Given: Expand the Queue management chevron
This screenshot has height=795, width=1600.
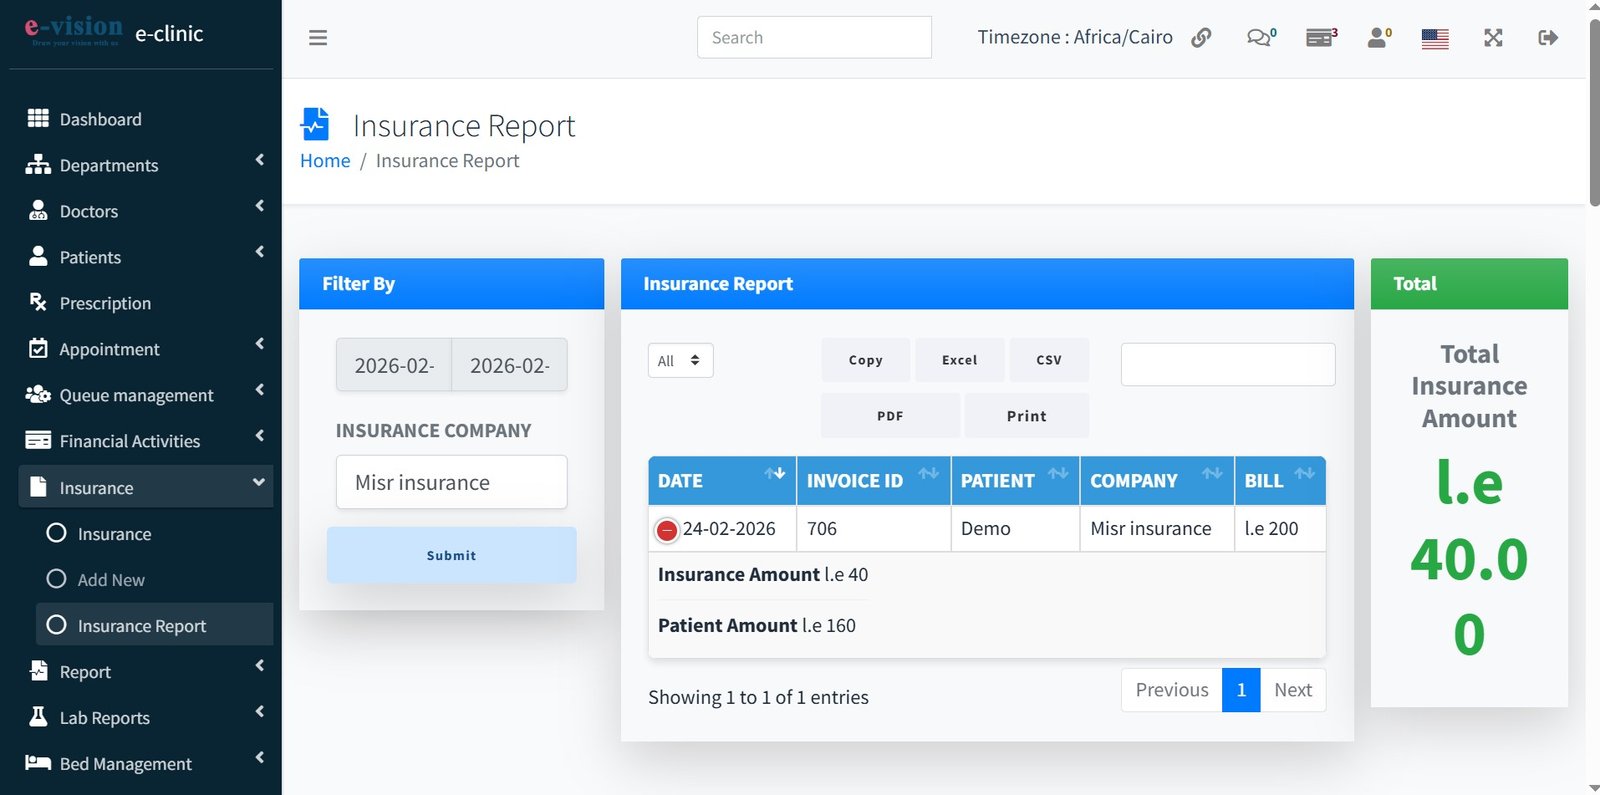Looking at the screenshot, I should coord(260,390).
